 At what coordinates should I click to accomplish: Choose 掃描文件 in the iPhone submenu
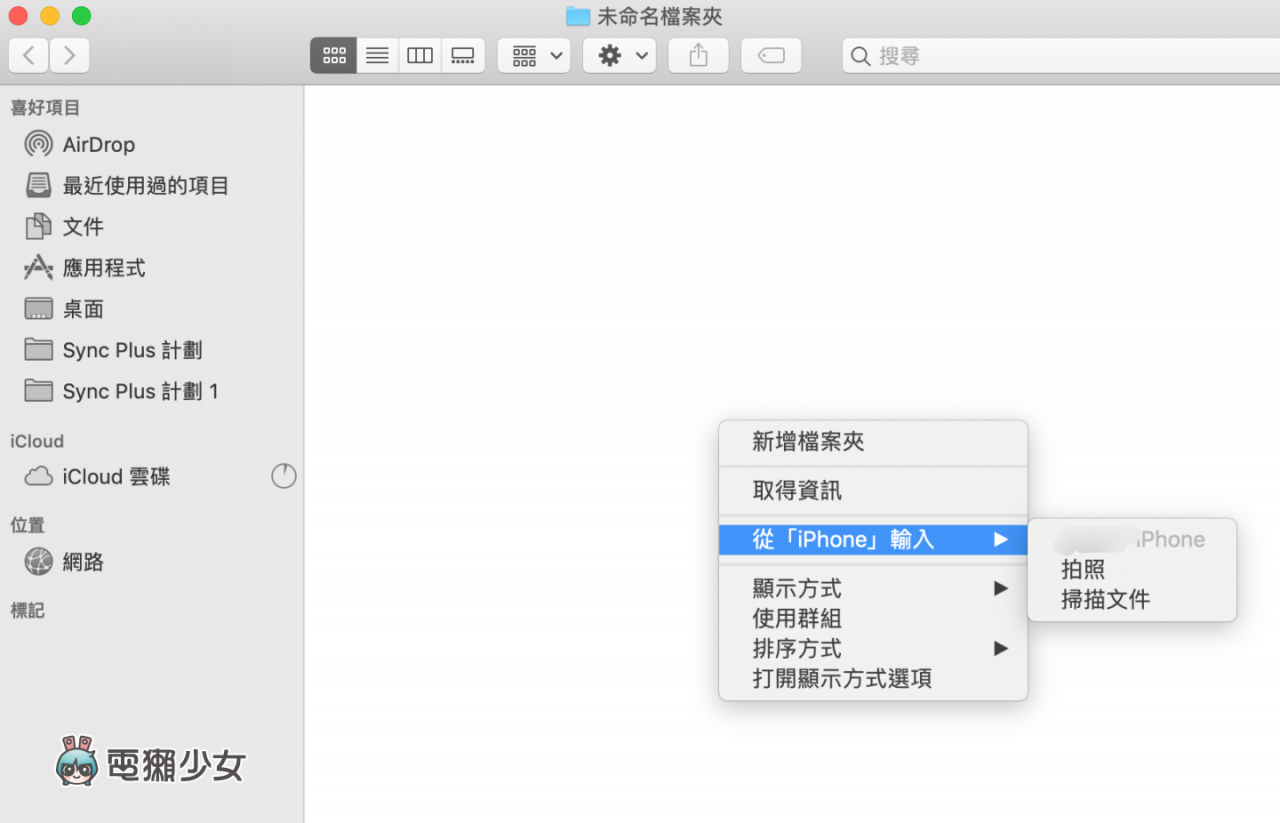1132,600
